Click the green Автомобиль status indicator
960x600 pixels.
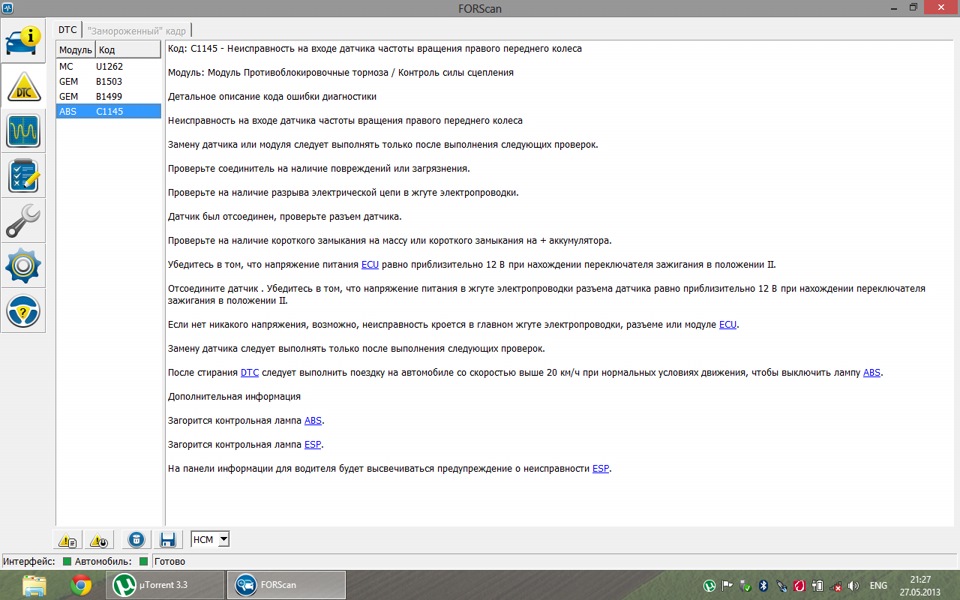coord(143,561)
